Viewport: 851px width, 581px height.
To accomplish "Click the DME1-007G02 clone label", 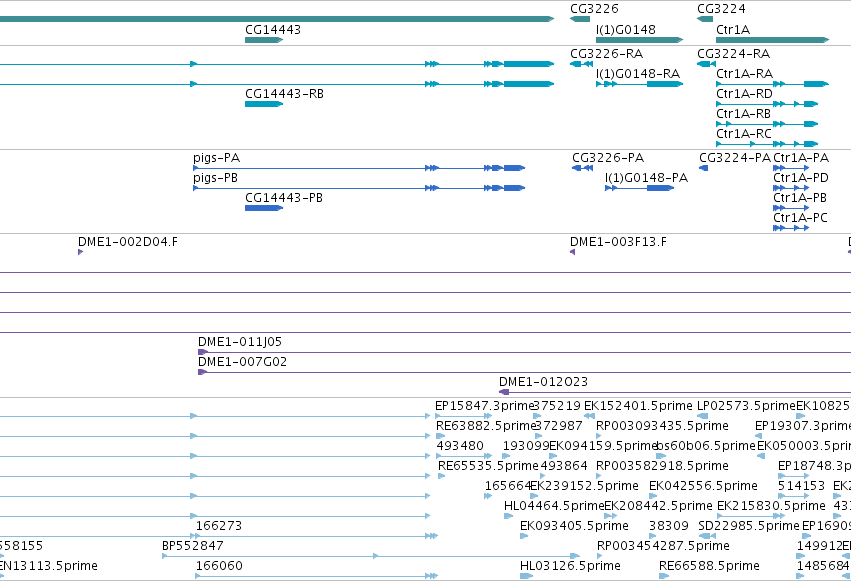I will point(243,362).
